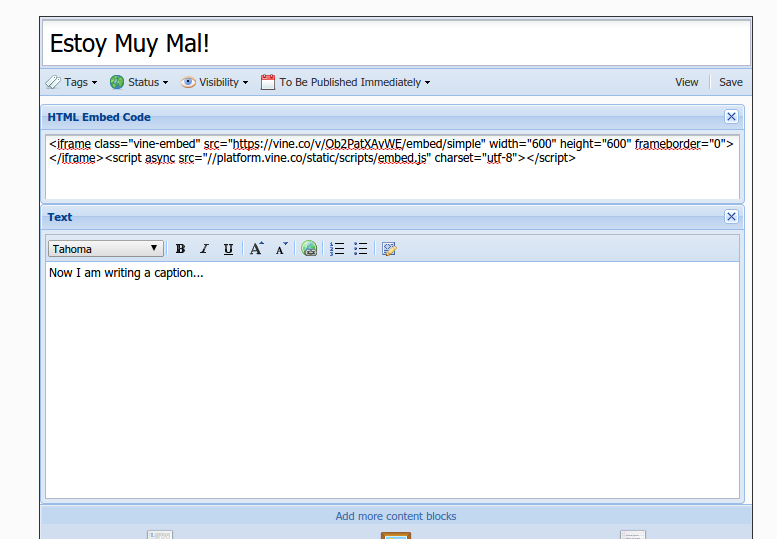777x539 pixels.
Task: Open the Tags dropdown menu
Action: (72, 82)
